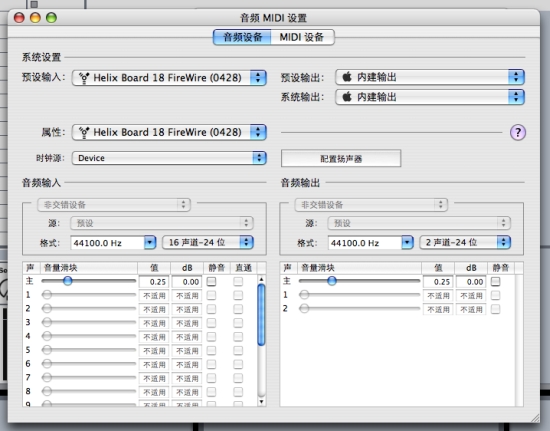The width and height of the screenshot is (550, 431).
Task: Open the 预设输出 内建输出 dropdown
Action: pyautogui.click(x=430, y=77)
